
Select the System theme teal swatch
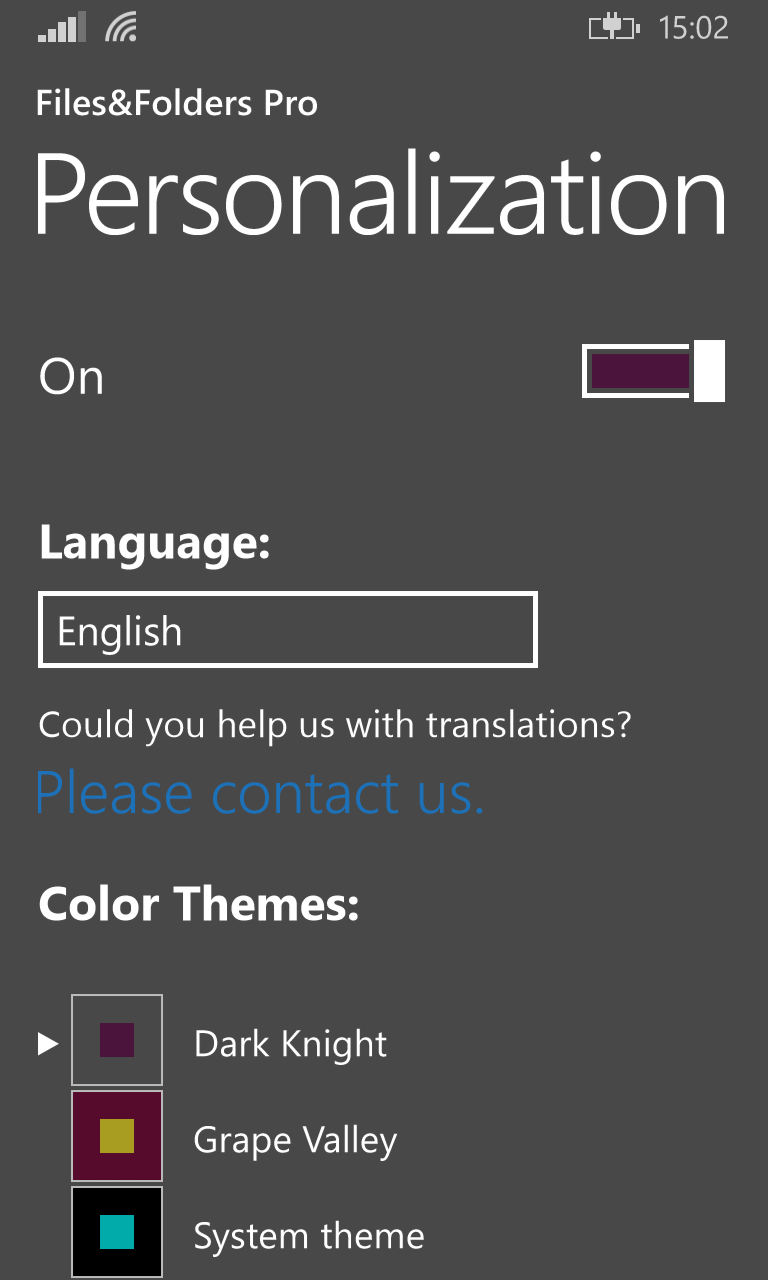click(x=117, y=1232)
